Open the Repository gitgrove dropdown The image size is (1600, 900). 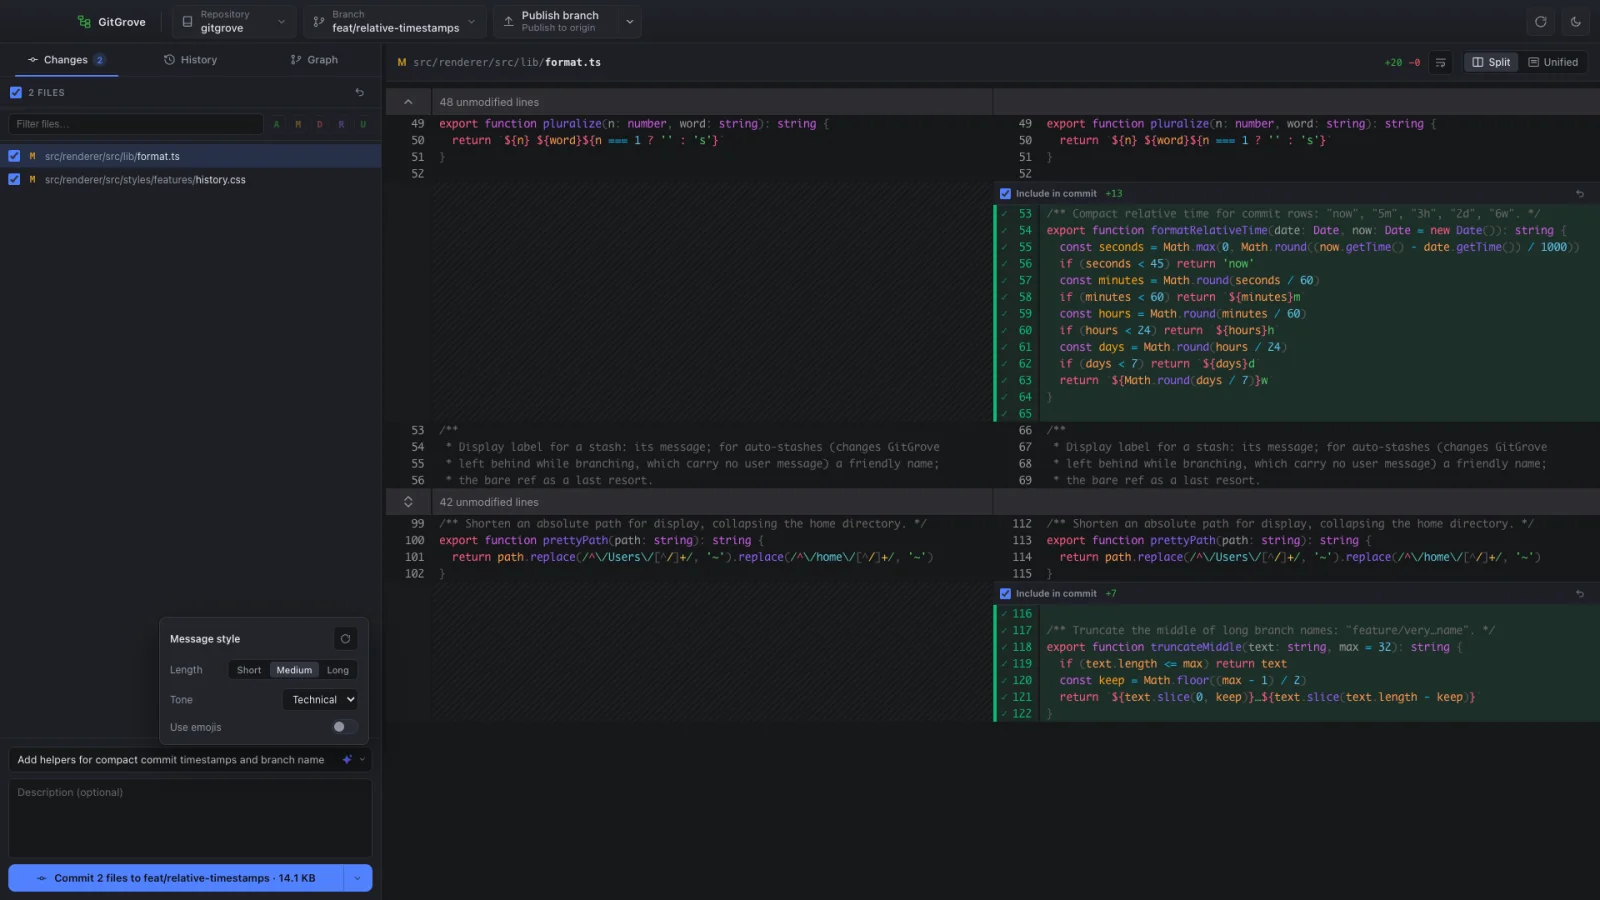coord(235,21)
